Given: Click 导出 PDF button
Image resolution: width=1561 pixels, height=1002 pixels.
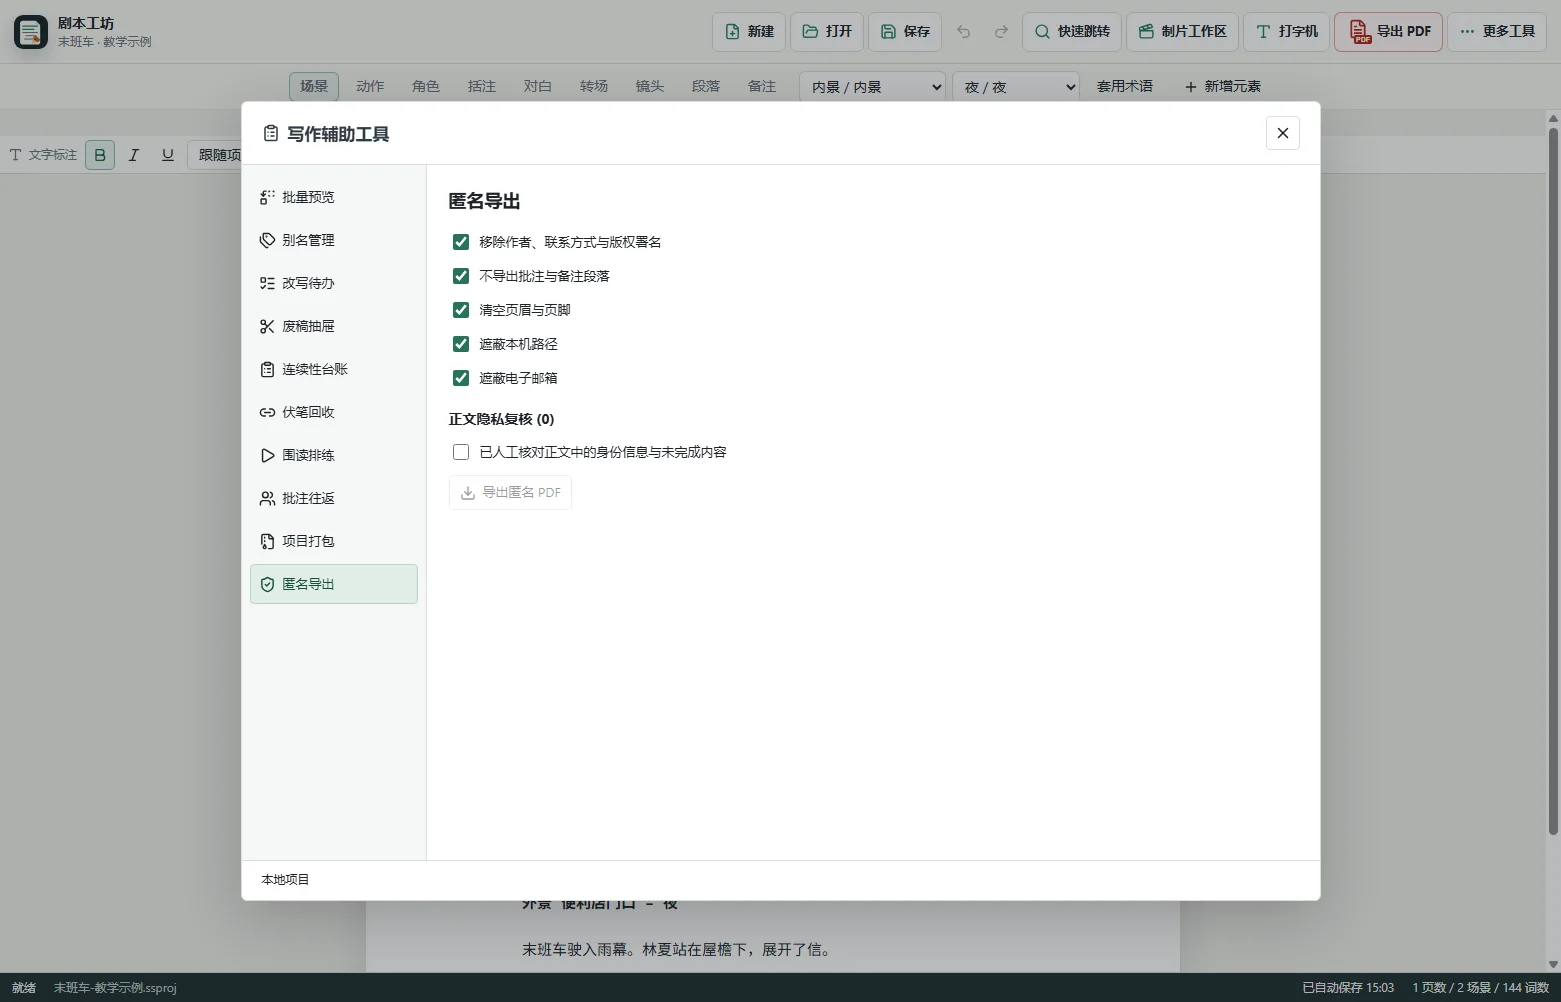Looking at the screenshot, I should pos(1389,32).
